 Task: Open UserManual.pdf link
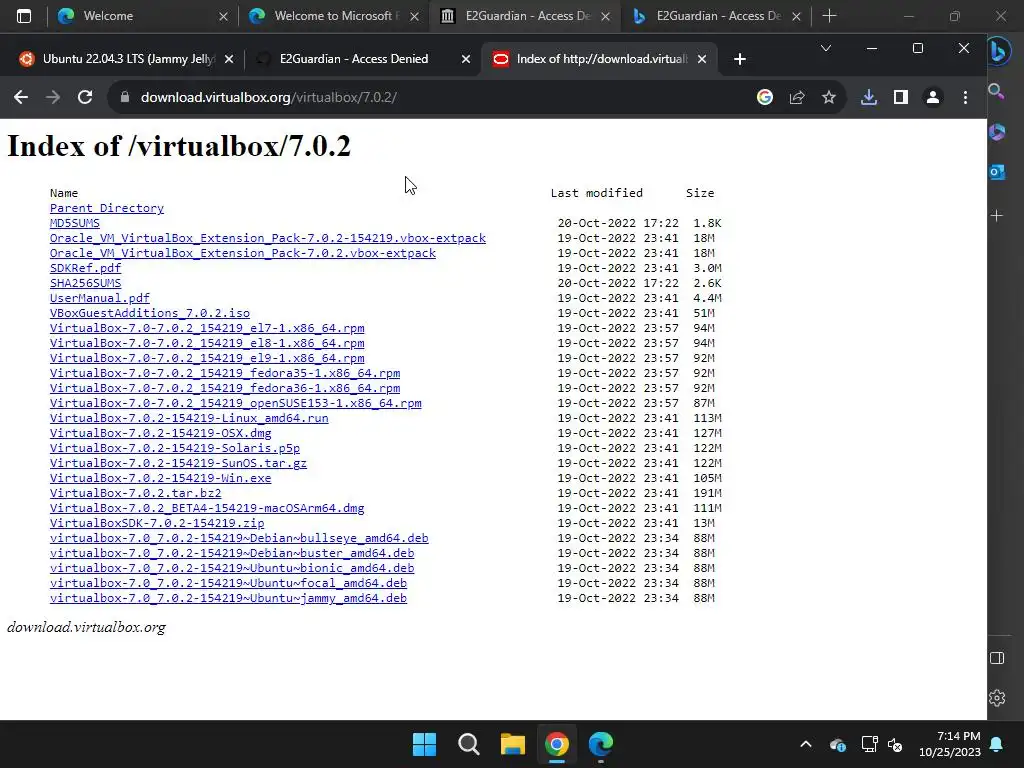(x=100, y=298)
